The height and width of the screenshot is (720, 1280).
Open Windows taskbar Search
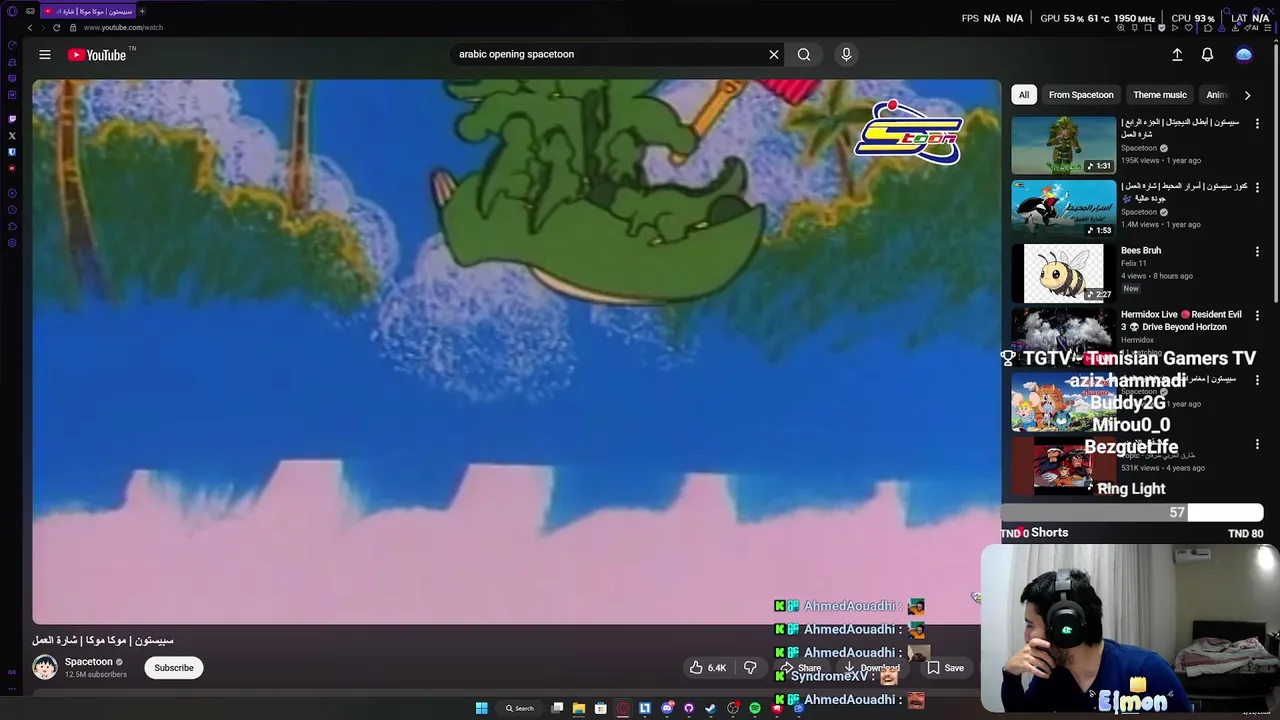[520, 708]
